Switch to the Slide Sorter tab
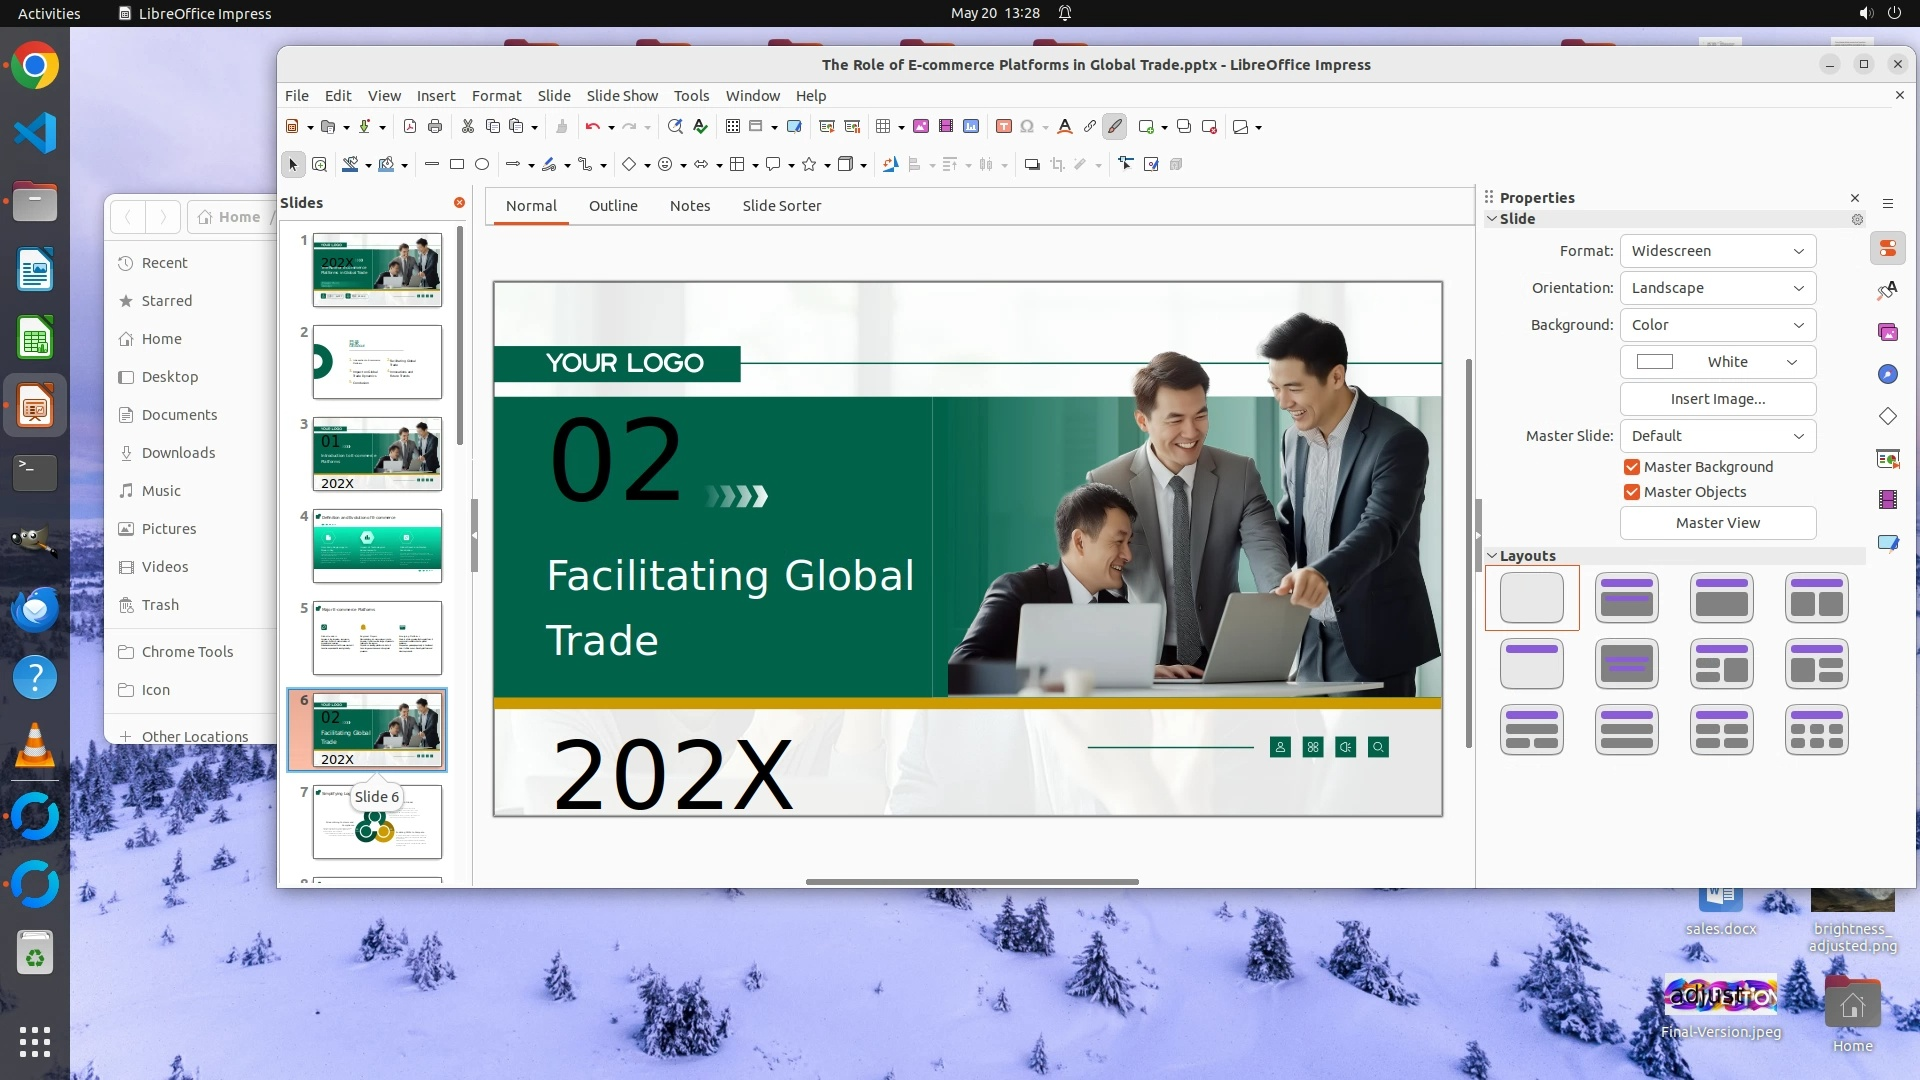Image resolution: width=1920 pixels, height=1080 pixels. tap(781, 206)
